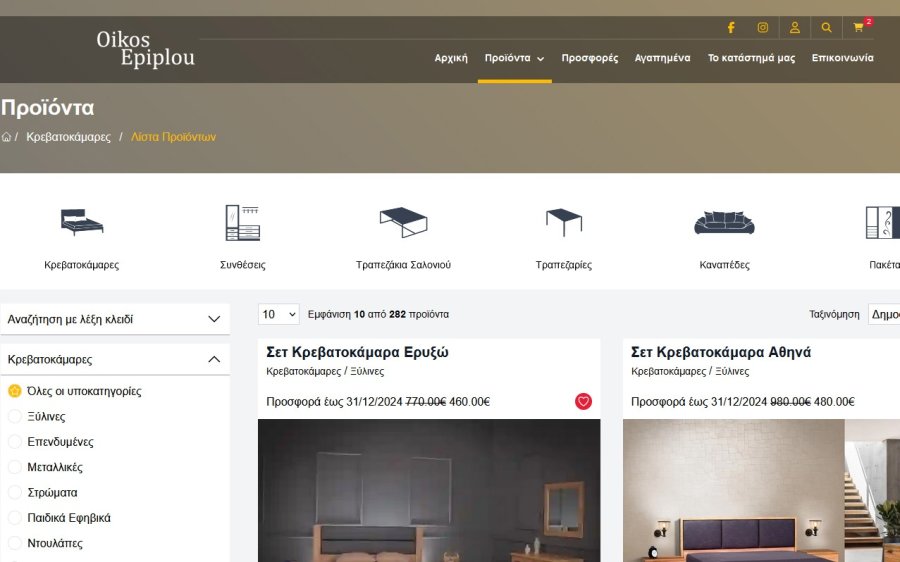
Task: Select the wall unit icon for Συνθέσεις
Action: (x=242, y=222)
